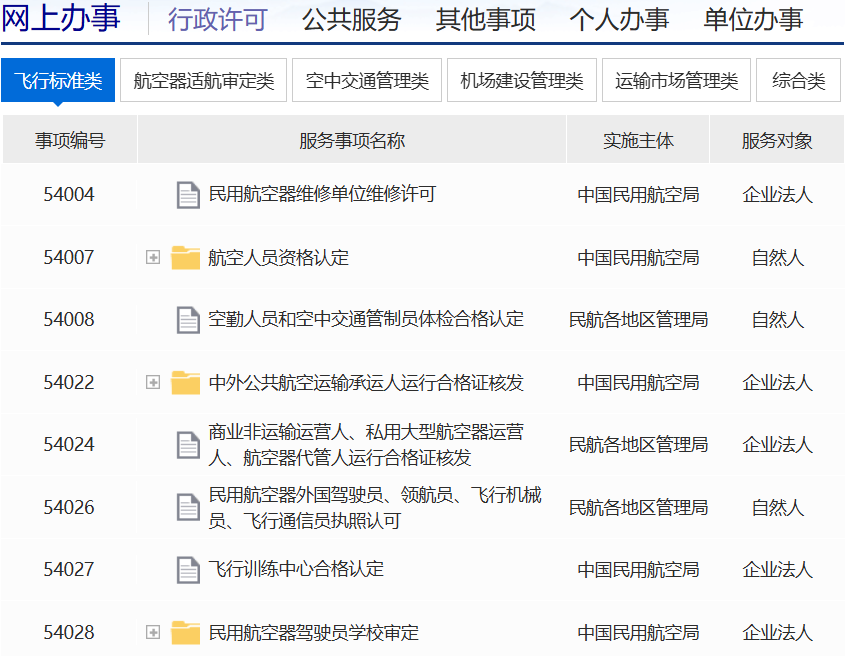Open 航空人员资格认定 item

click(279, 257)
